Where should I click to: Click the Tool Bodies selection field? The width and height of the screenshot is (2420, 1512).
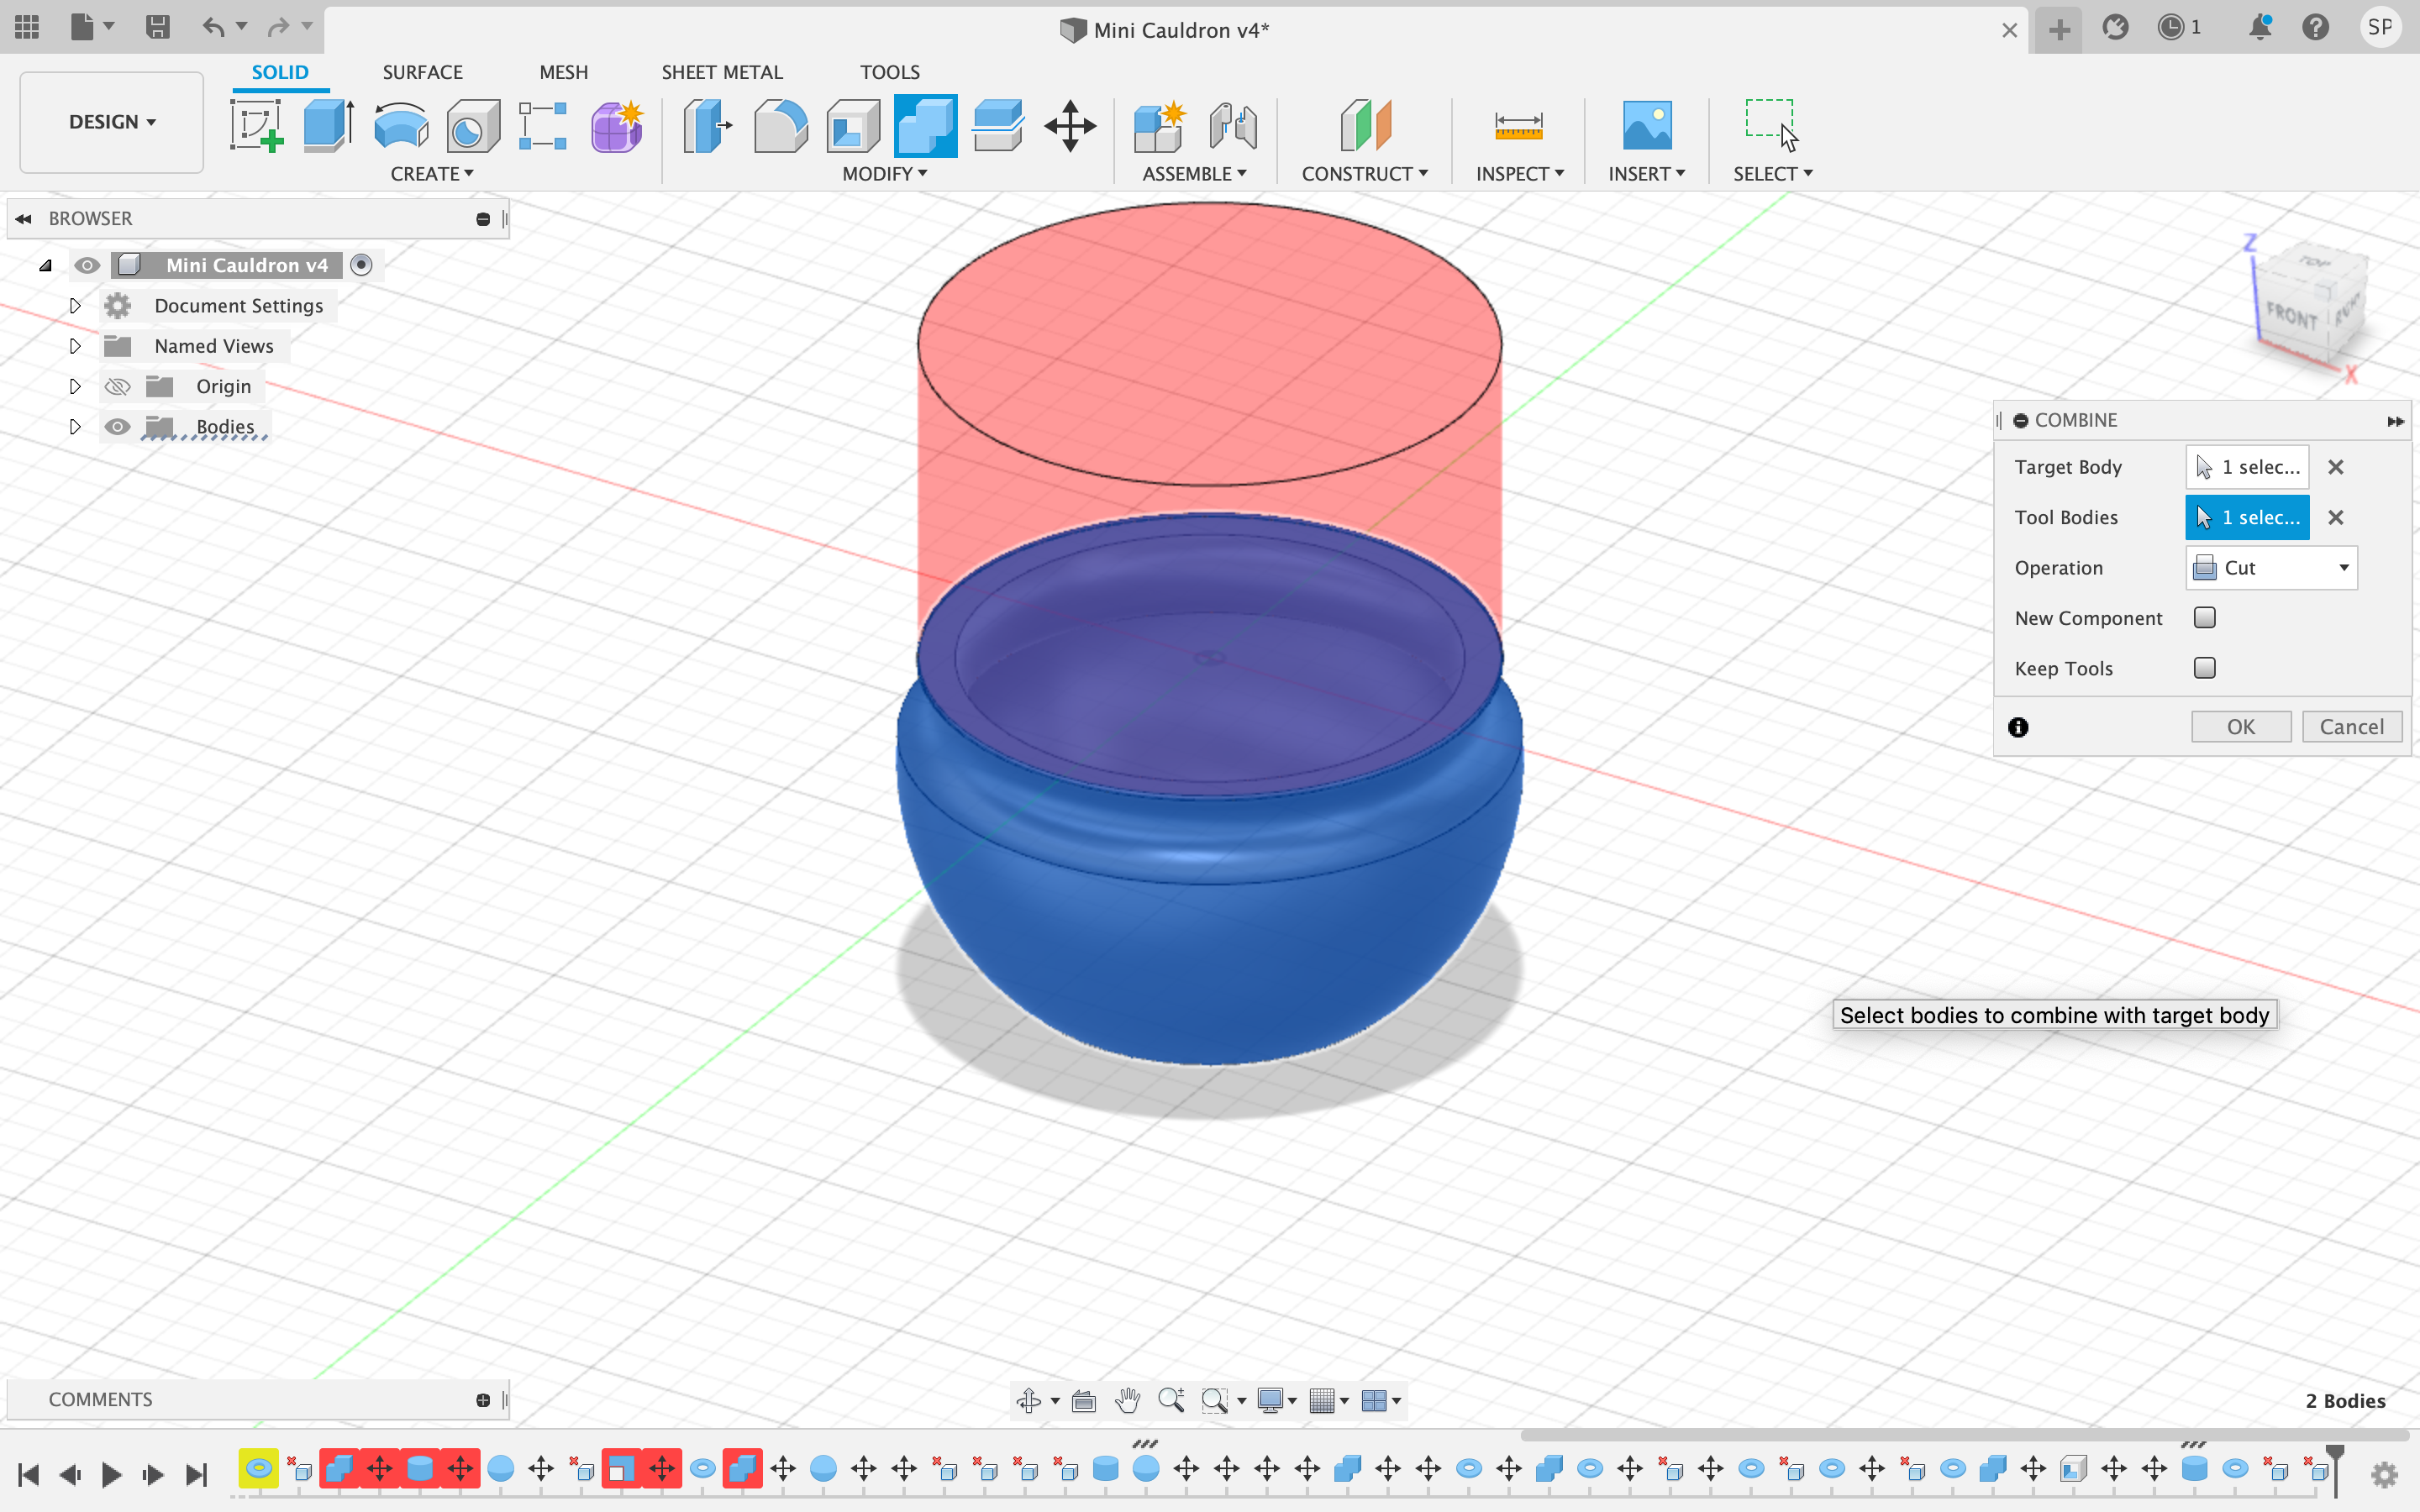[2248, 517]
